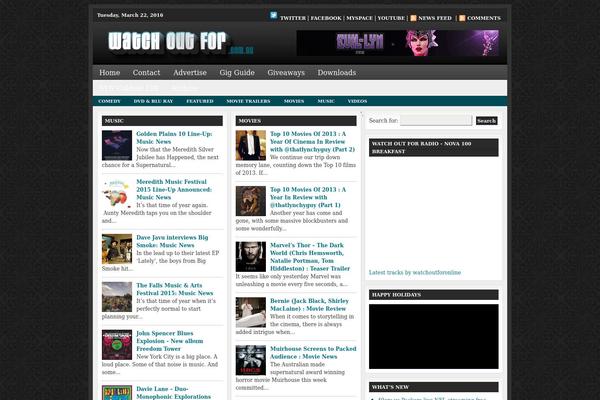The image size is (600, 400).
Task: Open The Falls Music & Arts Festival article
Action: (174, 289)
